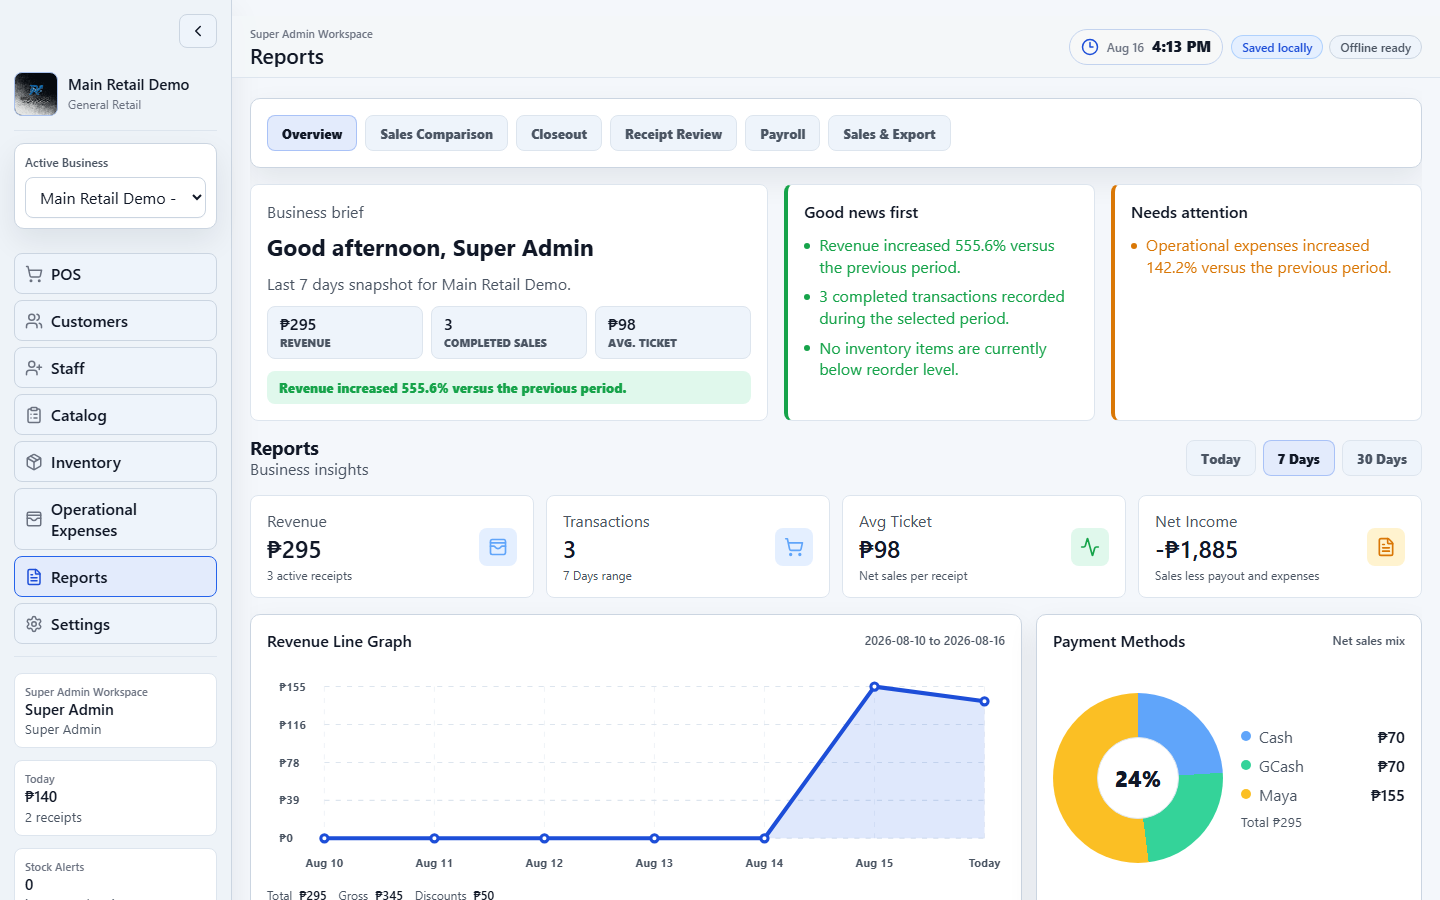Select the 7 Days range
This screenshot has height=900, width=1440.
pyautogui.click(x=1299, y=458)
